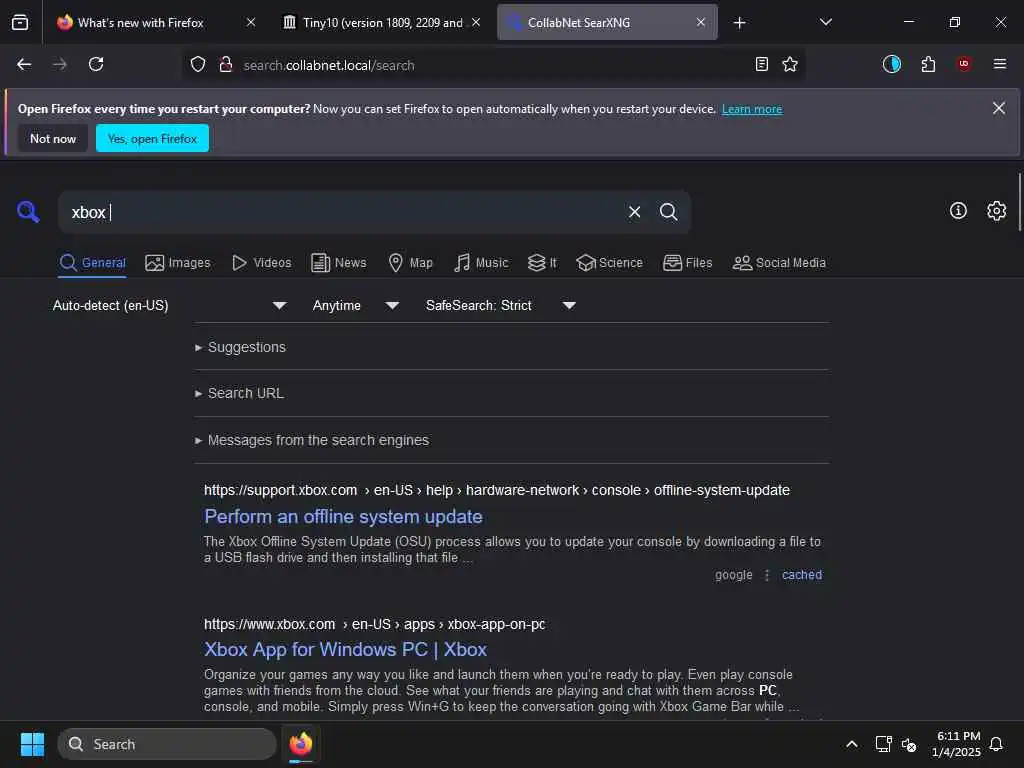Image resolution: width=1024 pixels, height=768 pixels.
Task: Go back to previous page
Action: 24,64
